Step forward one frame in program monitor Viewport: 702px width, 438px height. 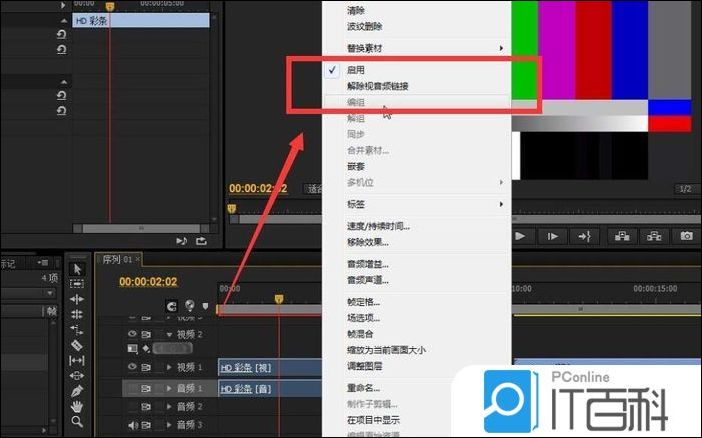552,236
